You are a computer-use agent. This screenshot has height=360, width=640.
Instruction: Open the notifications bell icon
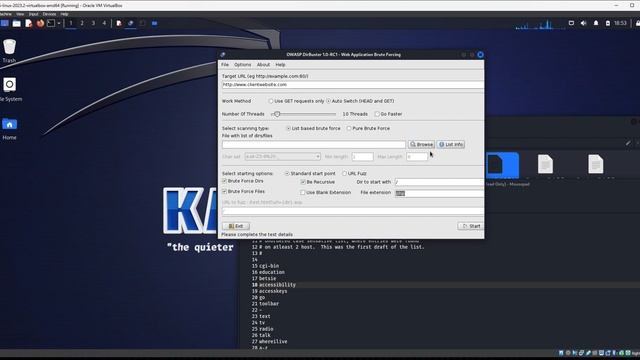coord(596,23)
